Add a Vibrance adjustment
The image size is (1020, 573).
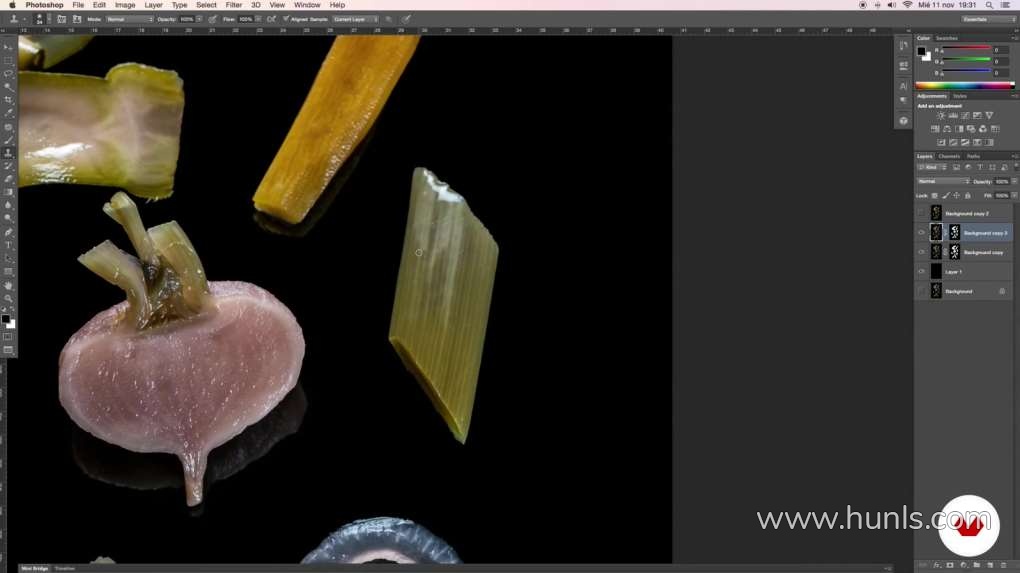pos(989,116)
